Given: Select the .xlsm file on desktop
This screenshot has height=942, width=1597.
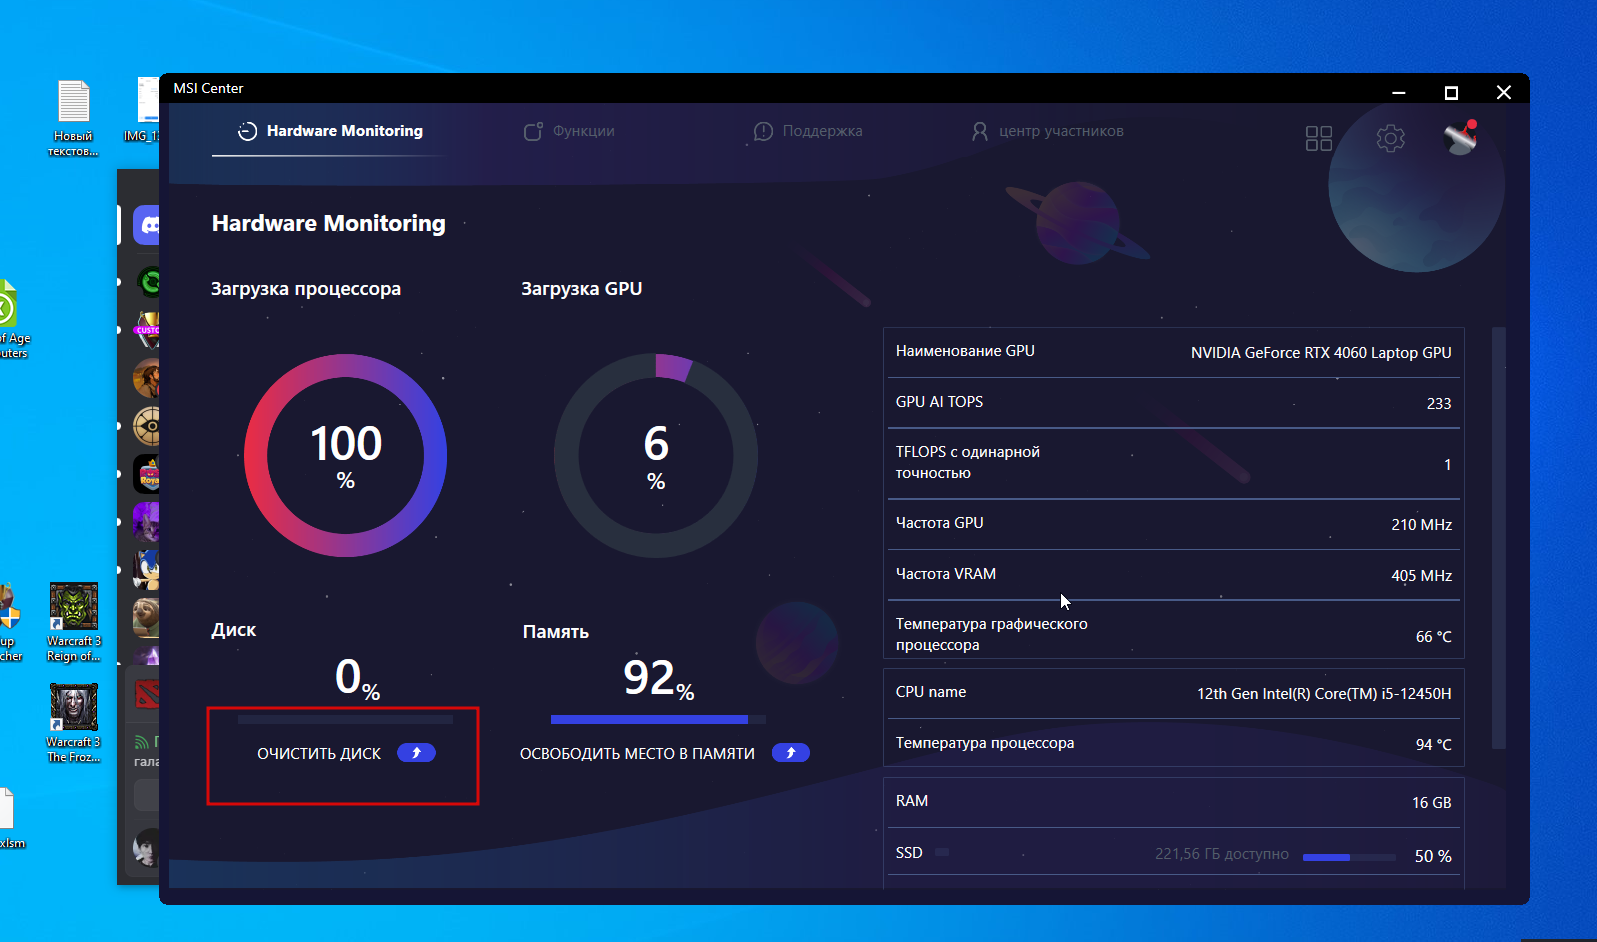Looking at the screenshot, I should tap(8, 819).
